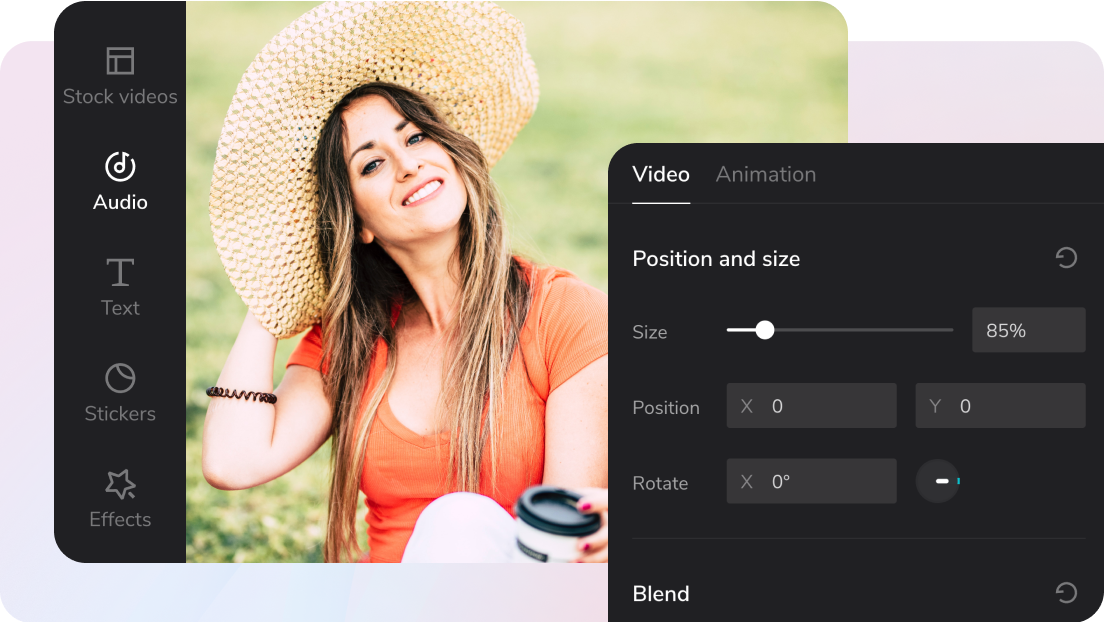Select the Audio music note icon

(120, 166)
